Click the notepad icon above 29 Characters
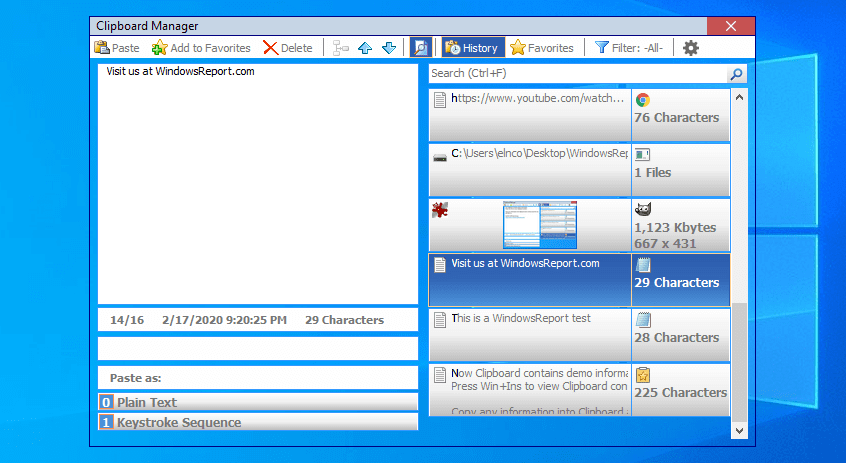Viewport: 846px width, 463px height. (x=643, y=264)
